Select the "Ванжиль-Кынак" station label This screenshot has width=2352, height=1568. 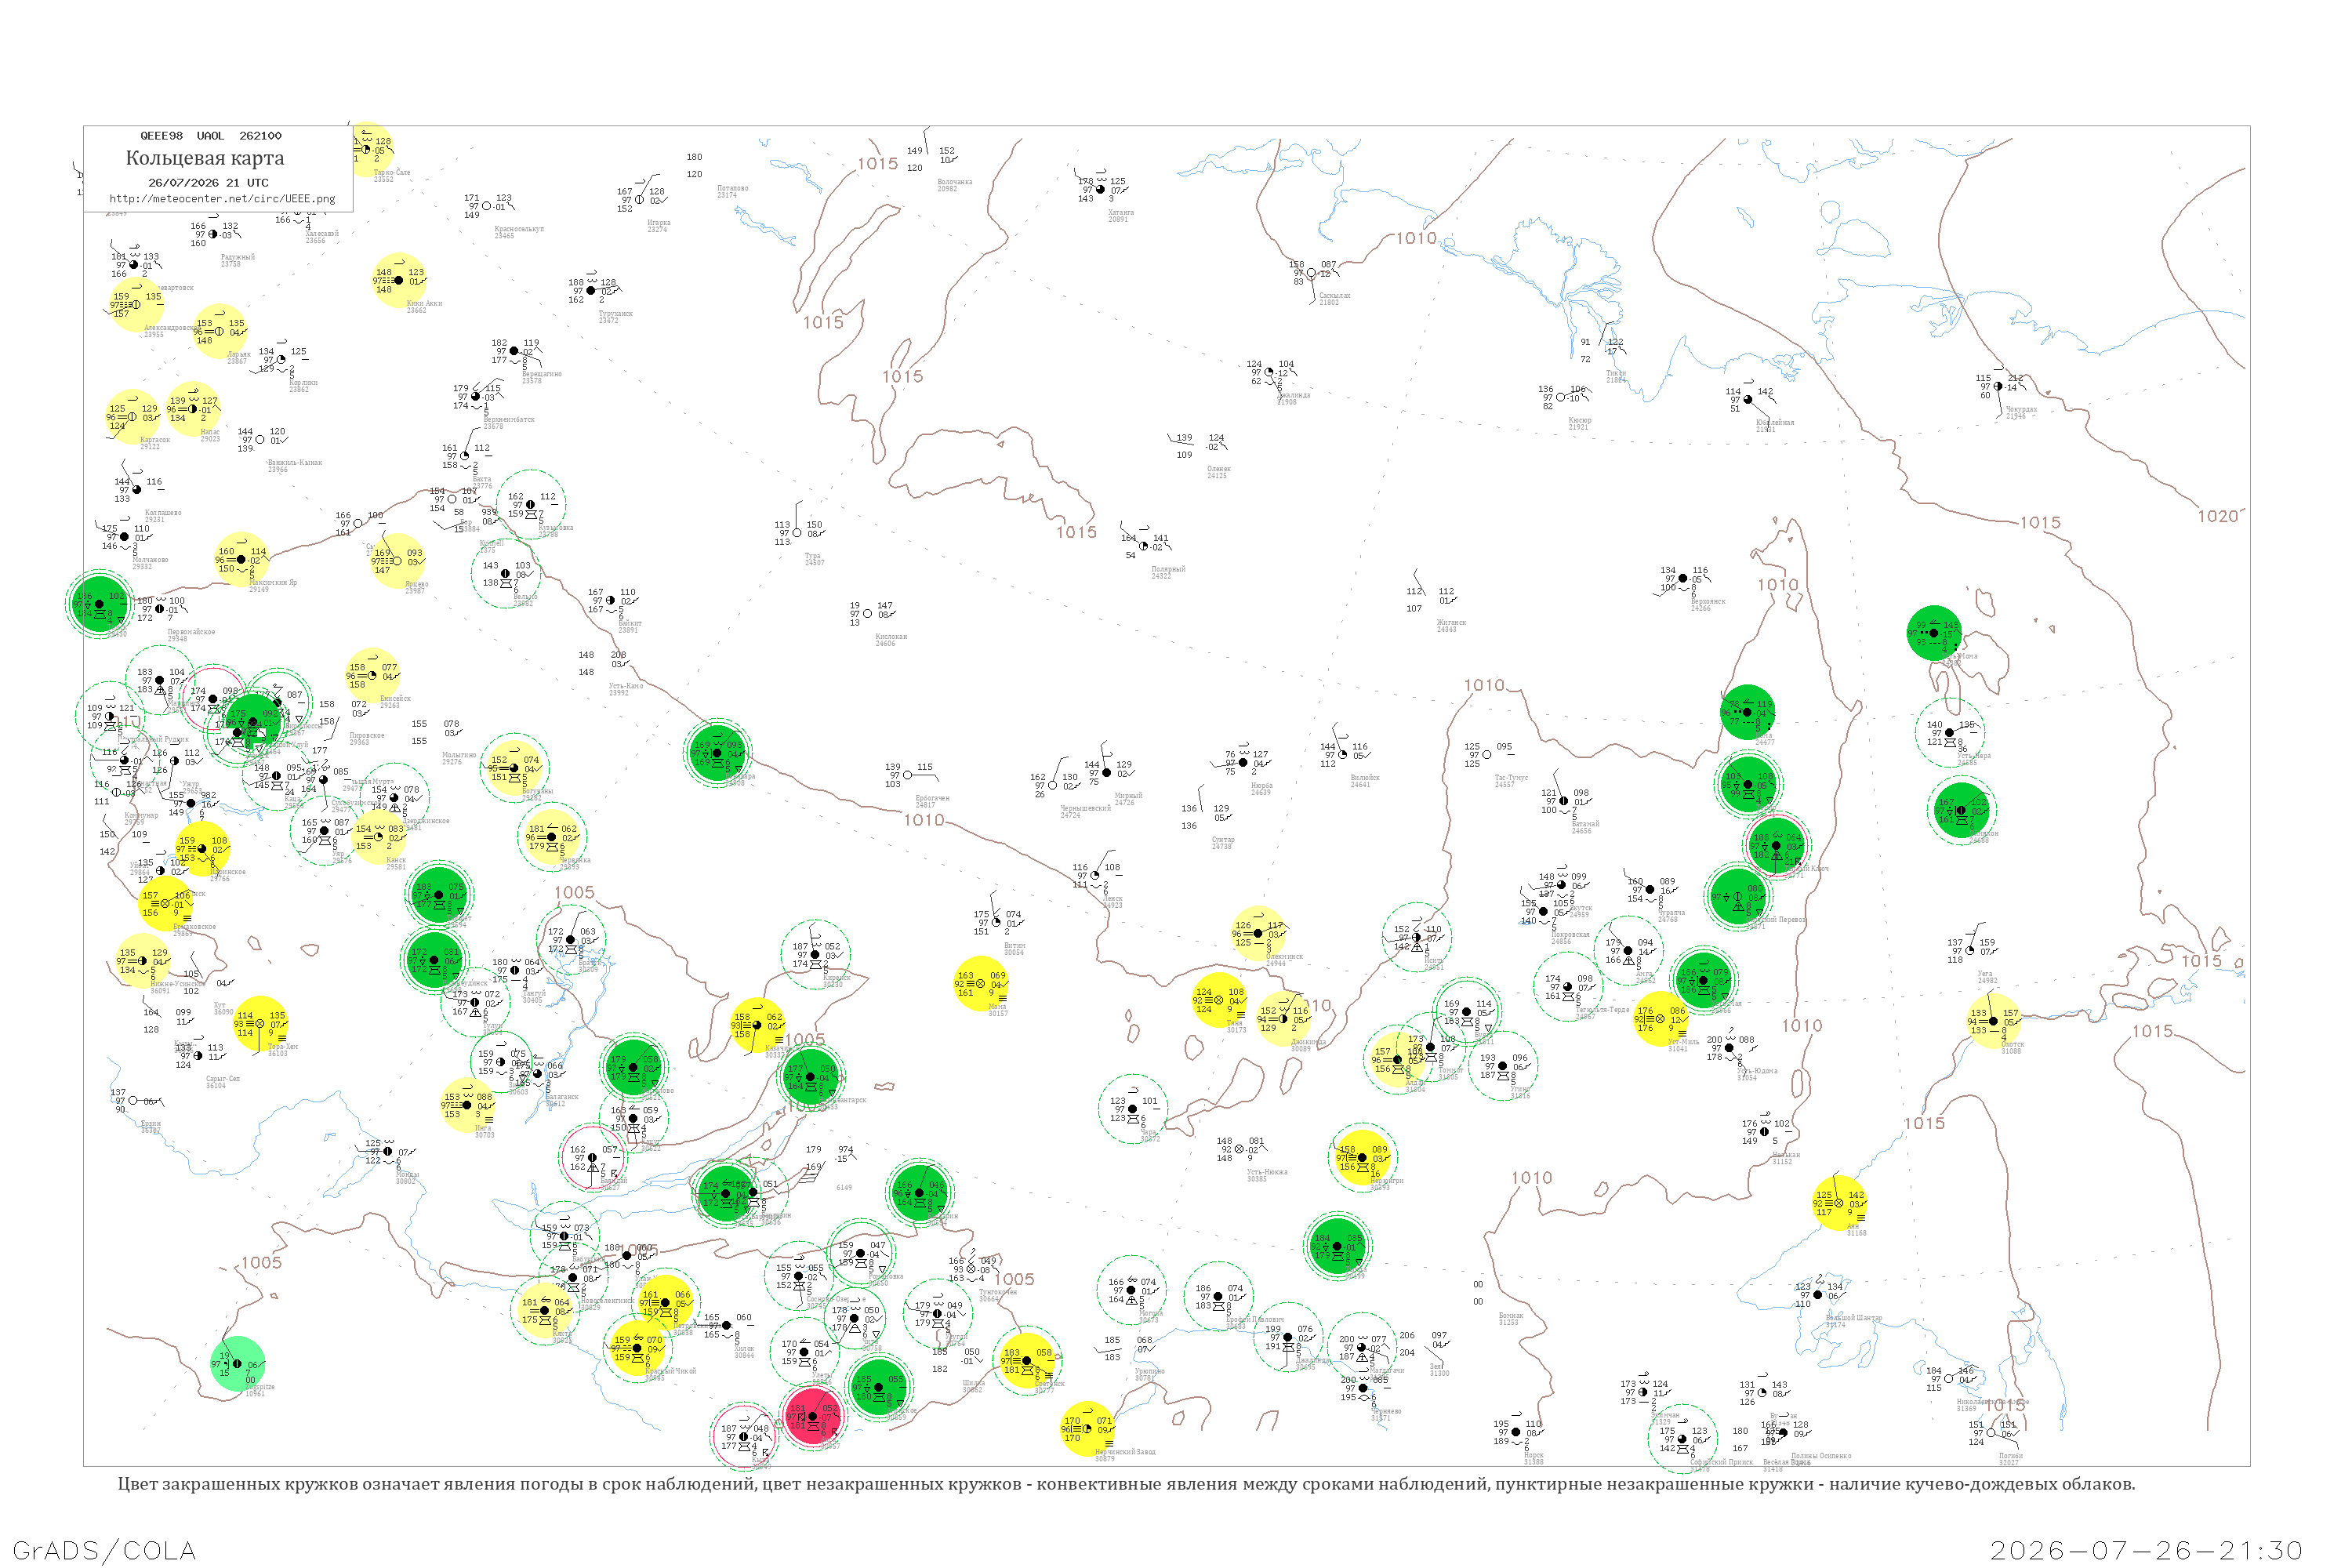[294, 463]
